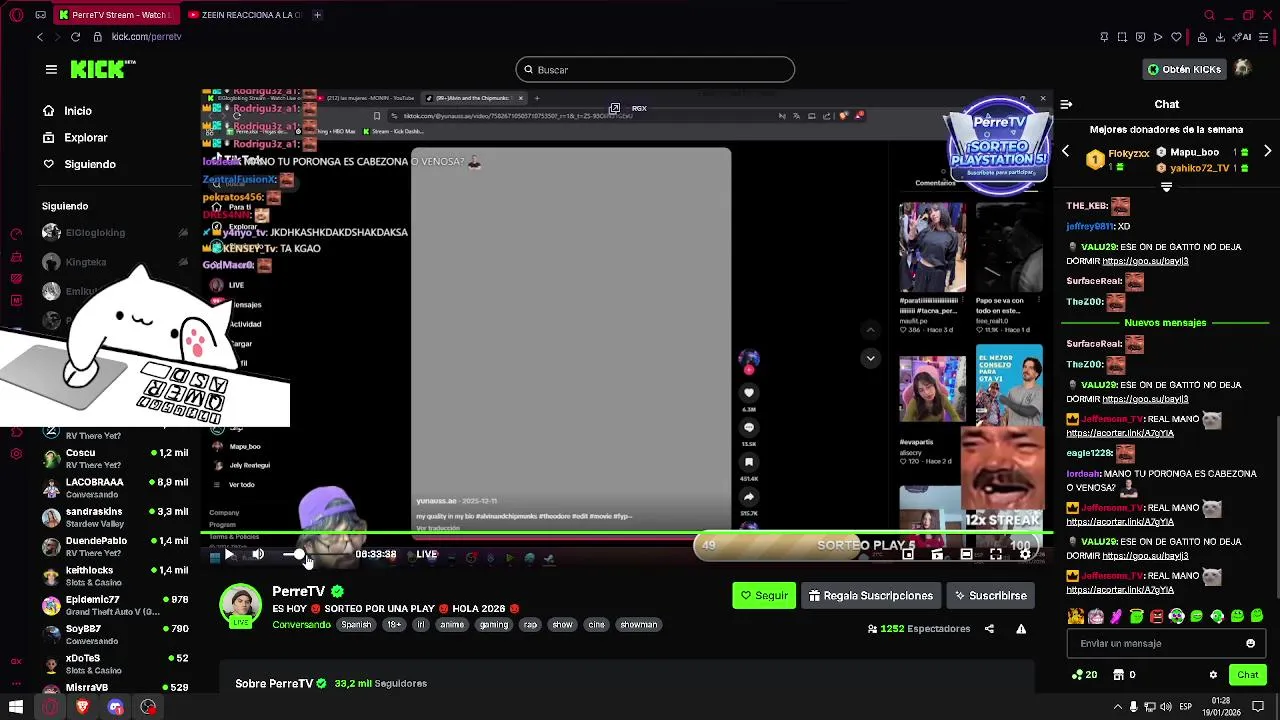
Task: Play or pause the stream
Action: coord(228,555)
